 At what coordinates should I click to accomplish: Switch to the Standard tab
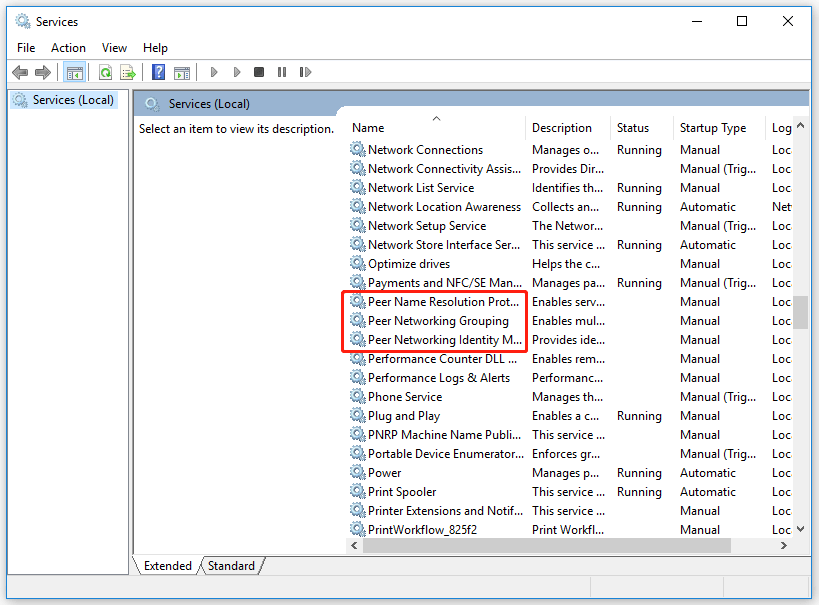pos(230,565)
